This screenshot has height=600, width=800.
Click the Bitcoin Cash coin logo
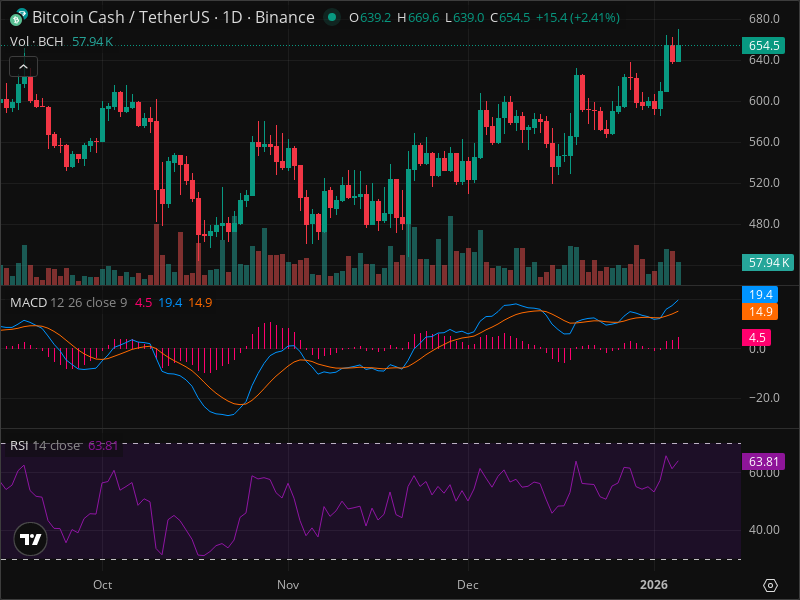pos(18,17)
